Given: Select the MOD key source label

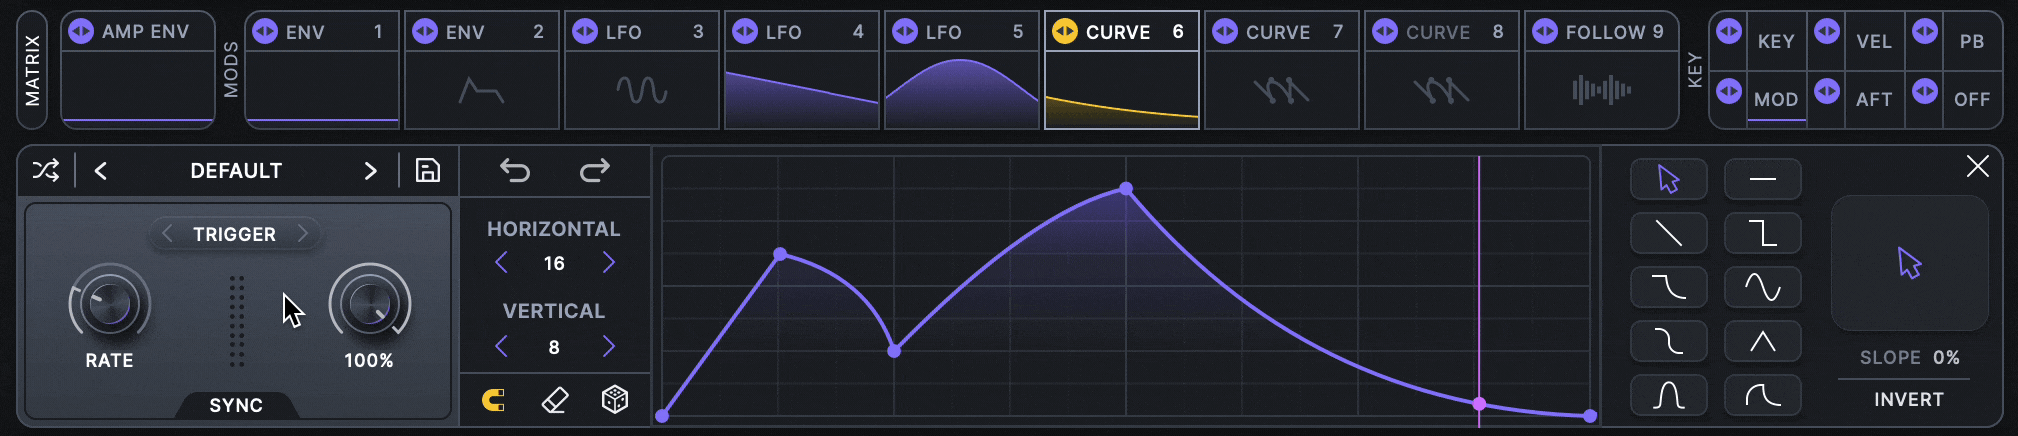Looking at the screenshot, I should (x=1776, y=99).
